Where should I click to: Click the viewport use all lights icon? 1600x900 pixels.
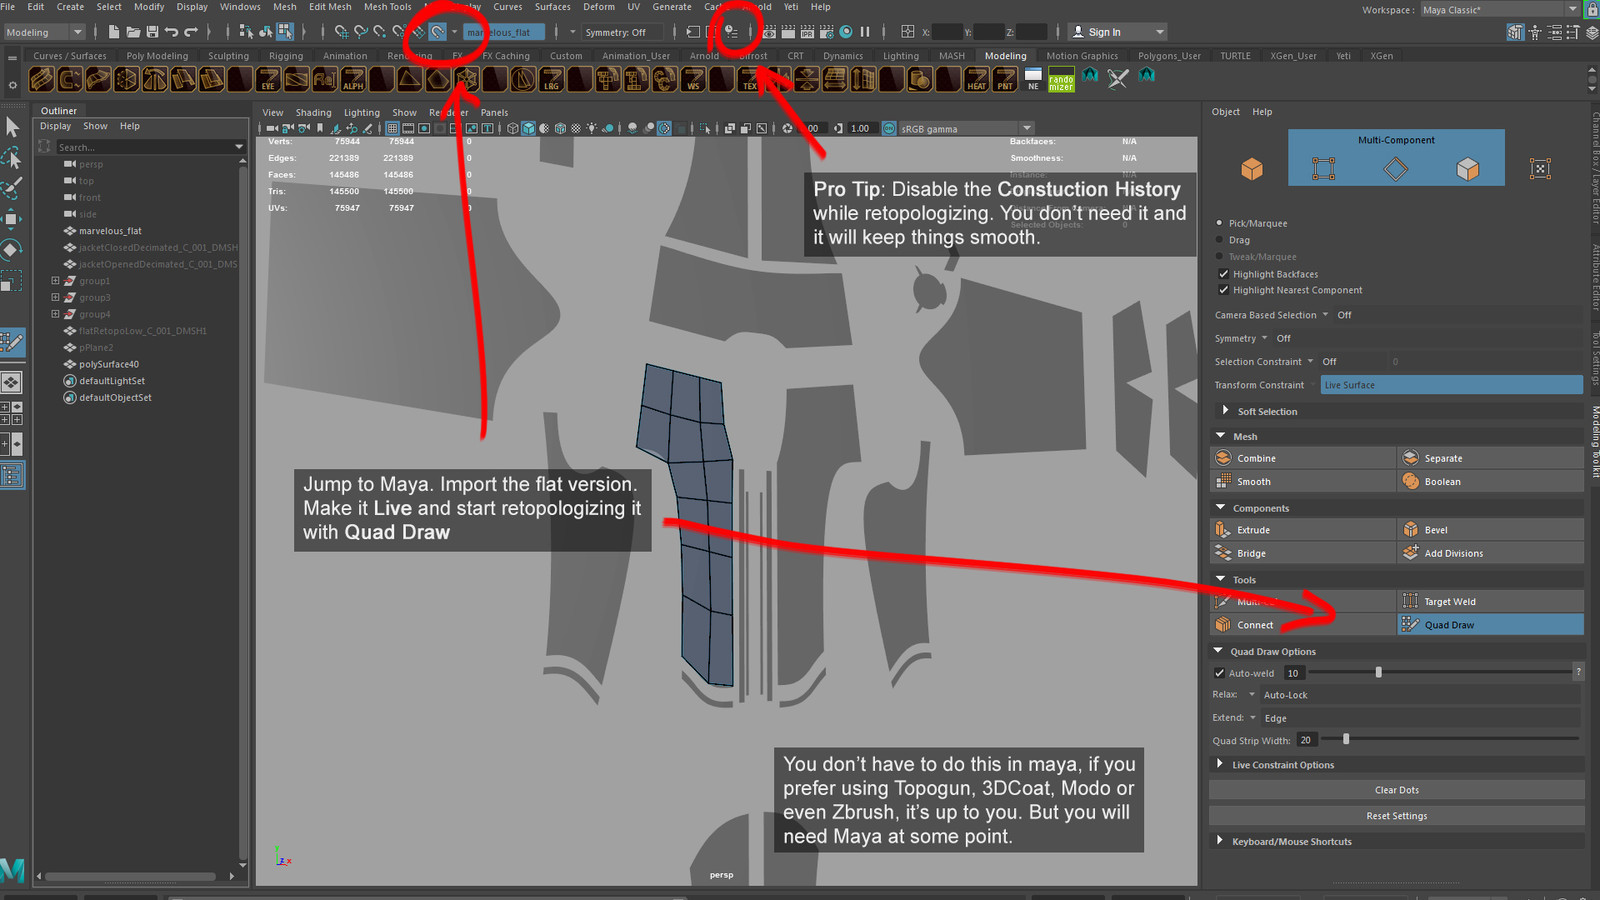click(592, 128)
